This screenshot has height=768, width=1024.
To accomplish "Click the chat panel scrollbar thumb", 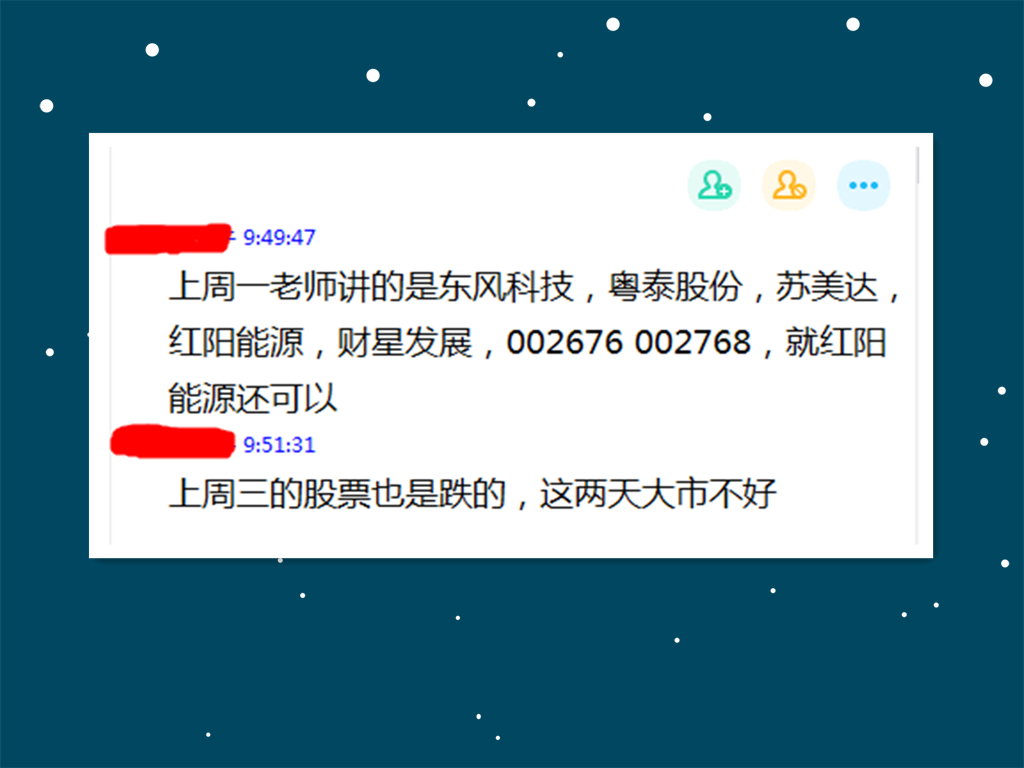I will coord(918,165).
